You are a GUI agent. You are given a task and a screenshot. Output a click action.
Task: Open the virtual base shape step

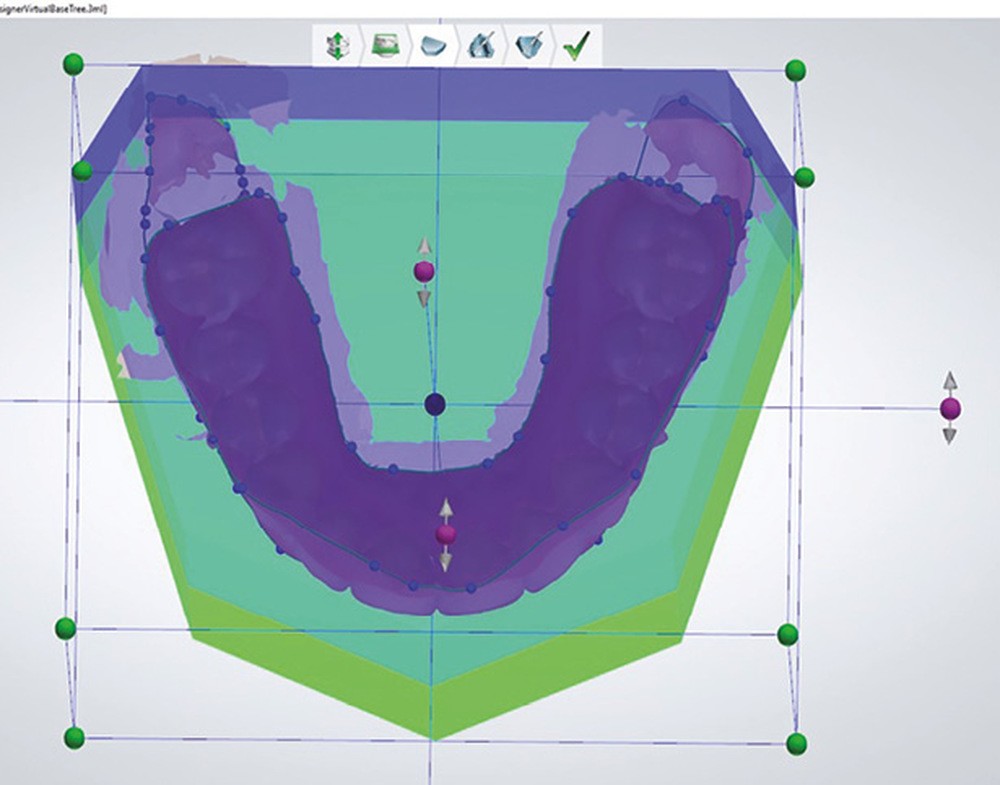[x=433, y=46]
